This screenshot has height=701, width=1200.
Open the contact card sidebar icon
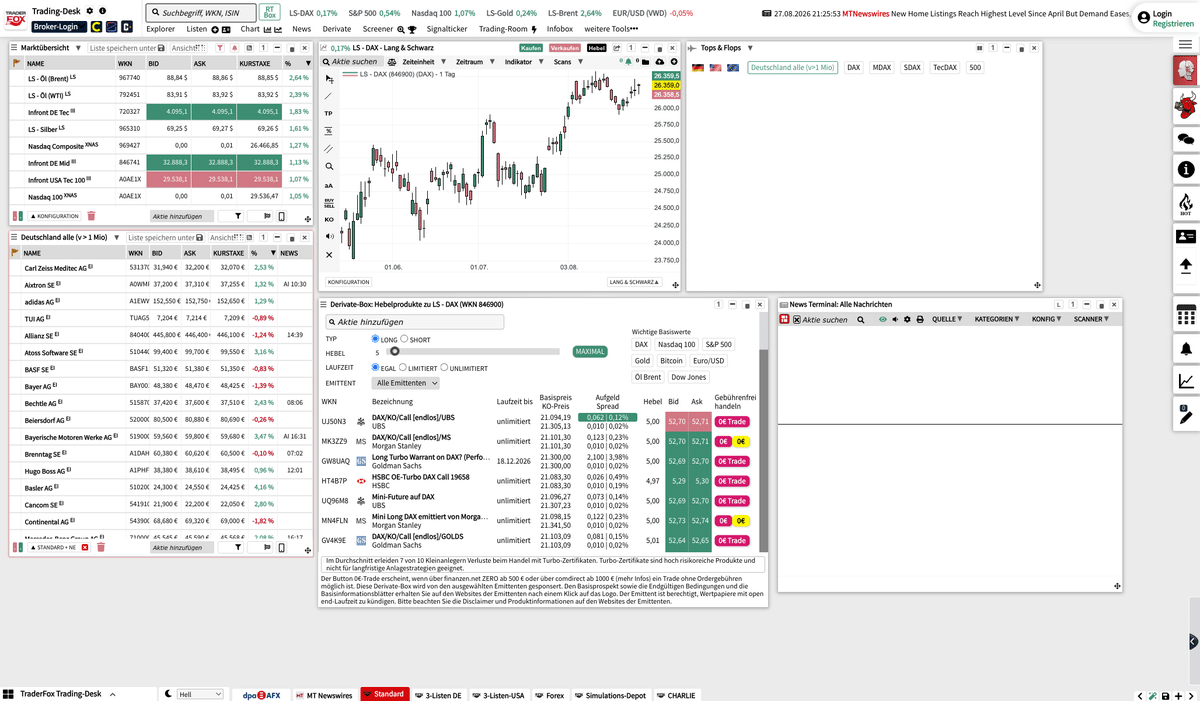click(1186, 237)
